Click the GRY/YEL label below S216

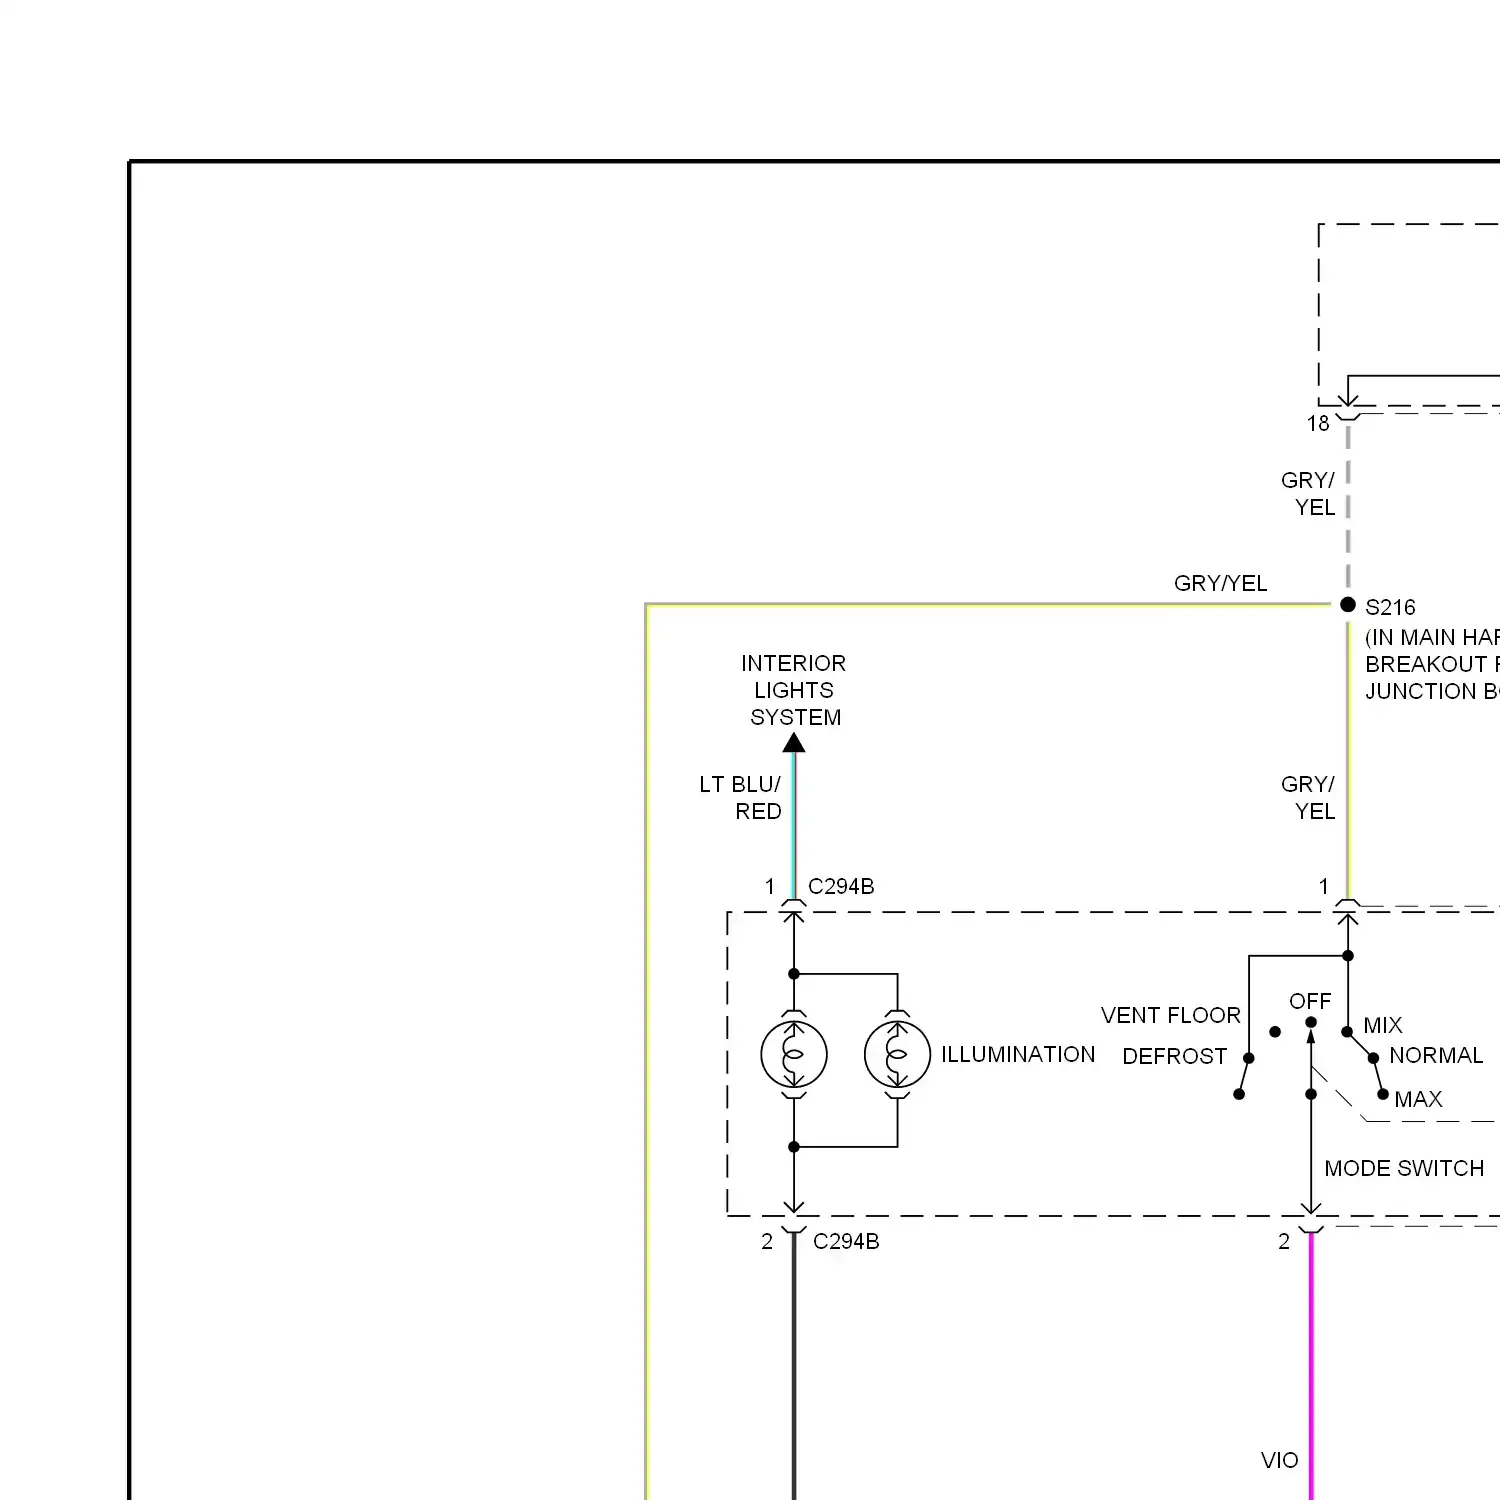point(1309,798)
